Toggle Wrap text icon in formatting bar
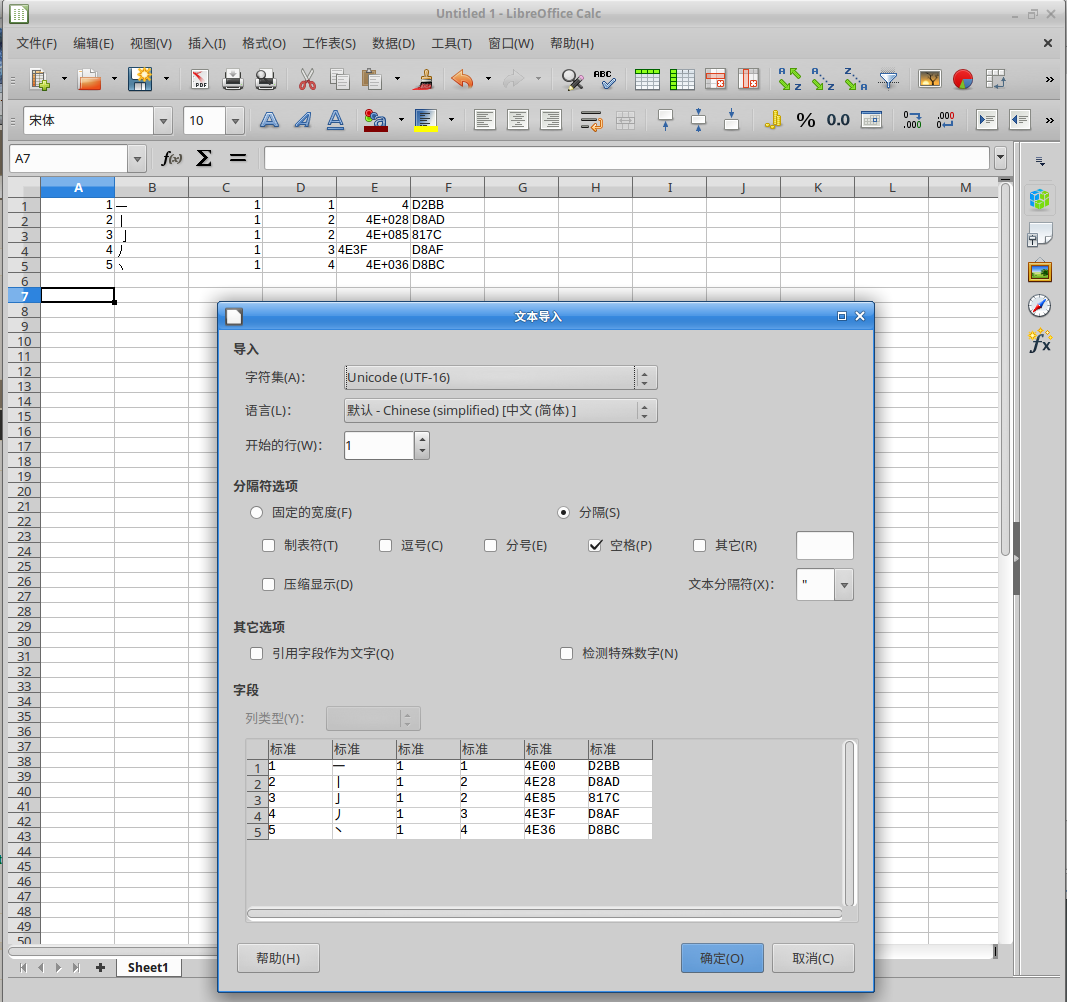Image resolution: width=1067 pixels, height=1002 pixels. click(591, 120)
